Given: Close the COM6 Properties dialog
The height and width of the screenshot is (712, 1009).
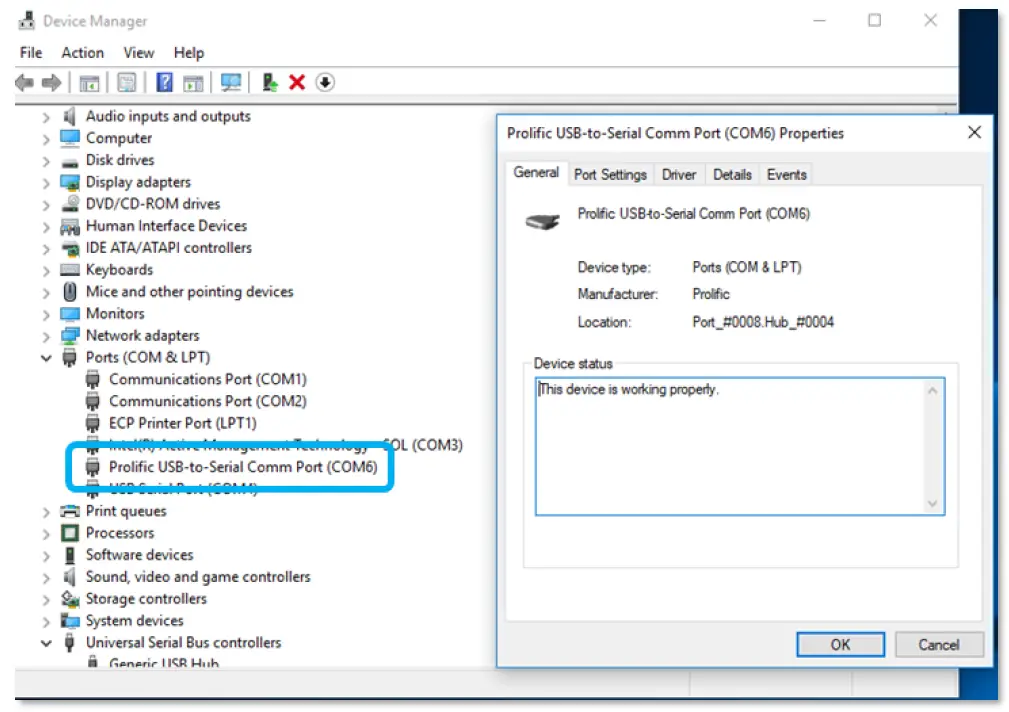Looking at the screenshot, I should click(974, 133).
